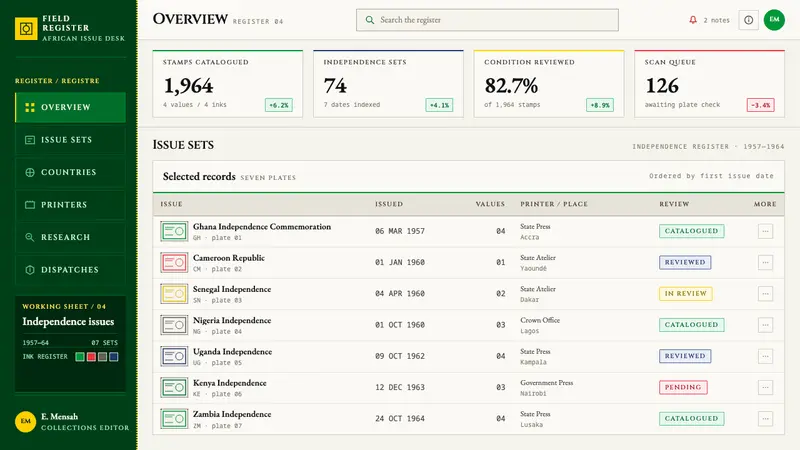Click the In Review badge for Senegal
Viewport: 800px width, 450px height.
click(x=685, y=293)
